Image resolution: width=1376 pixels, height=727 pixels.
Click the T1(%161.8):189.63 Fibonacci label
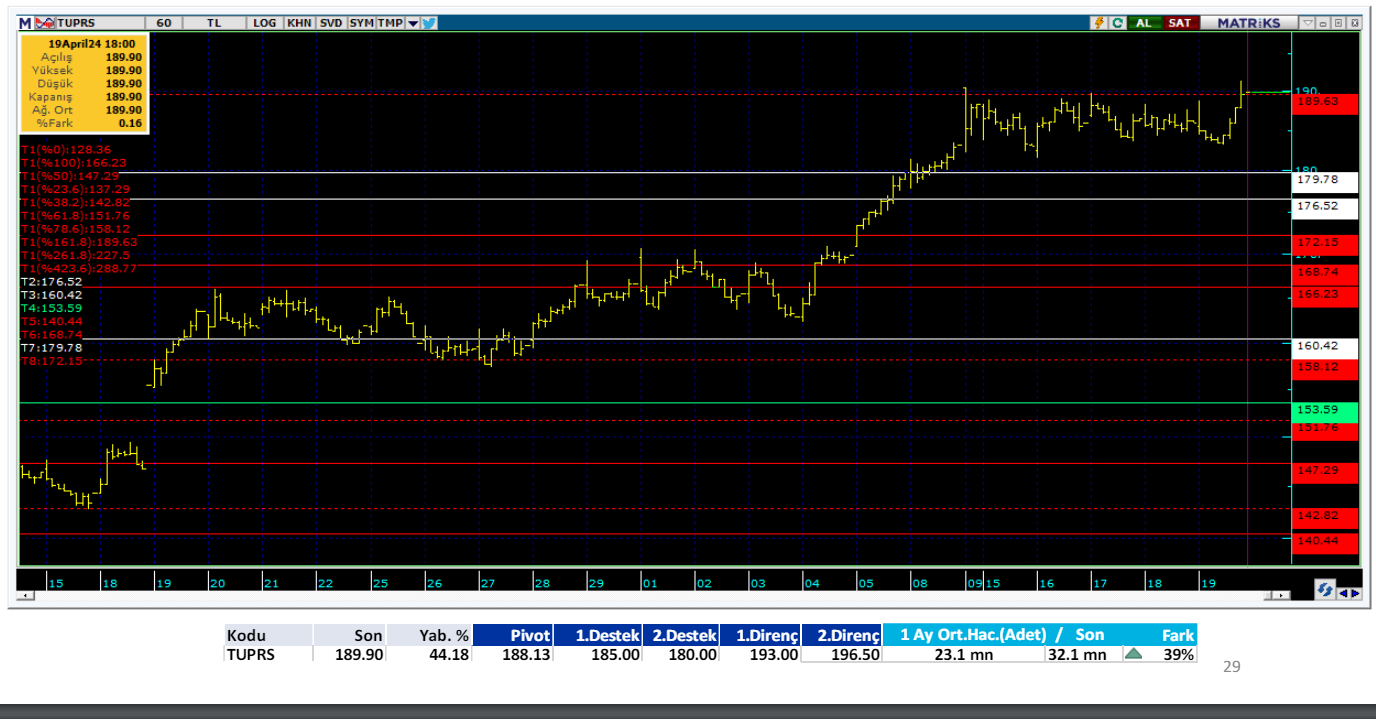79,241
